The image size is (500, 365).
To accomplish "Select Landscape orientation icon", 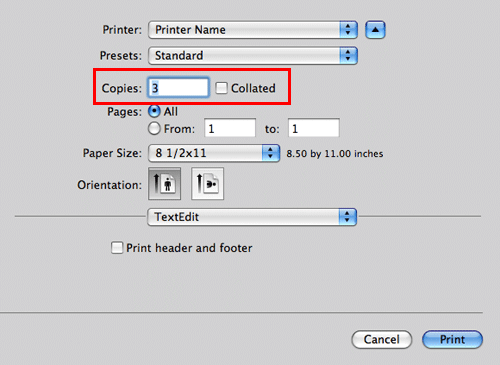I will coord(207,184).
